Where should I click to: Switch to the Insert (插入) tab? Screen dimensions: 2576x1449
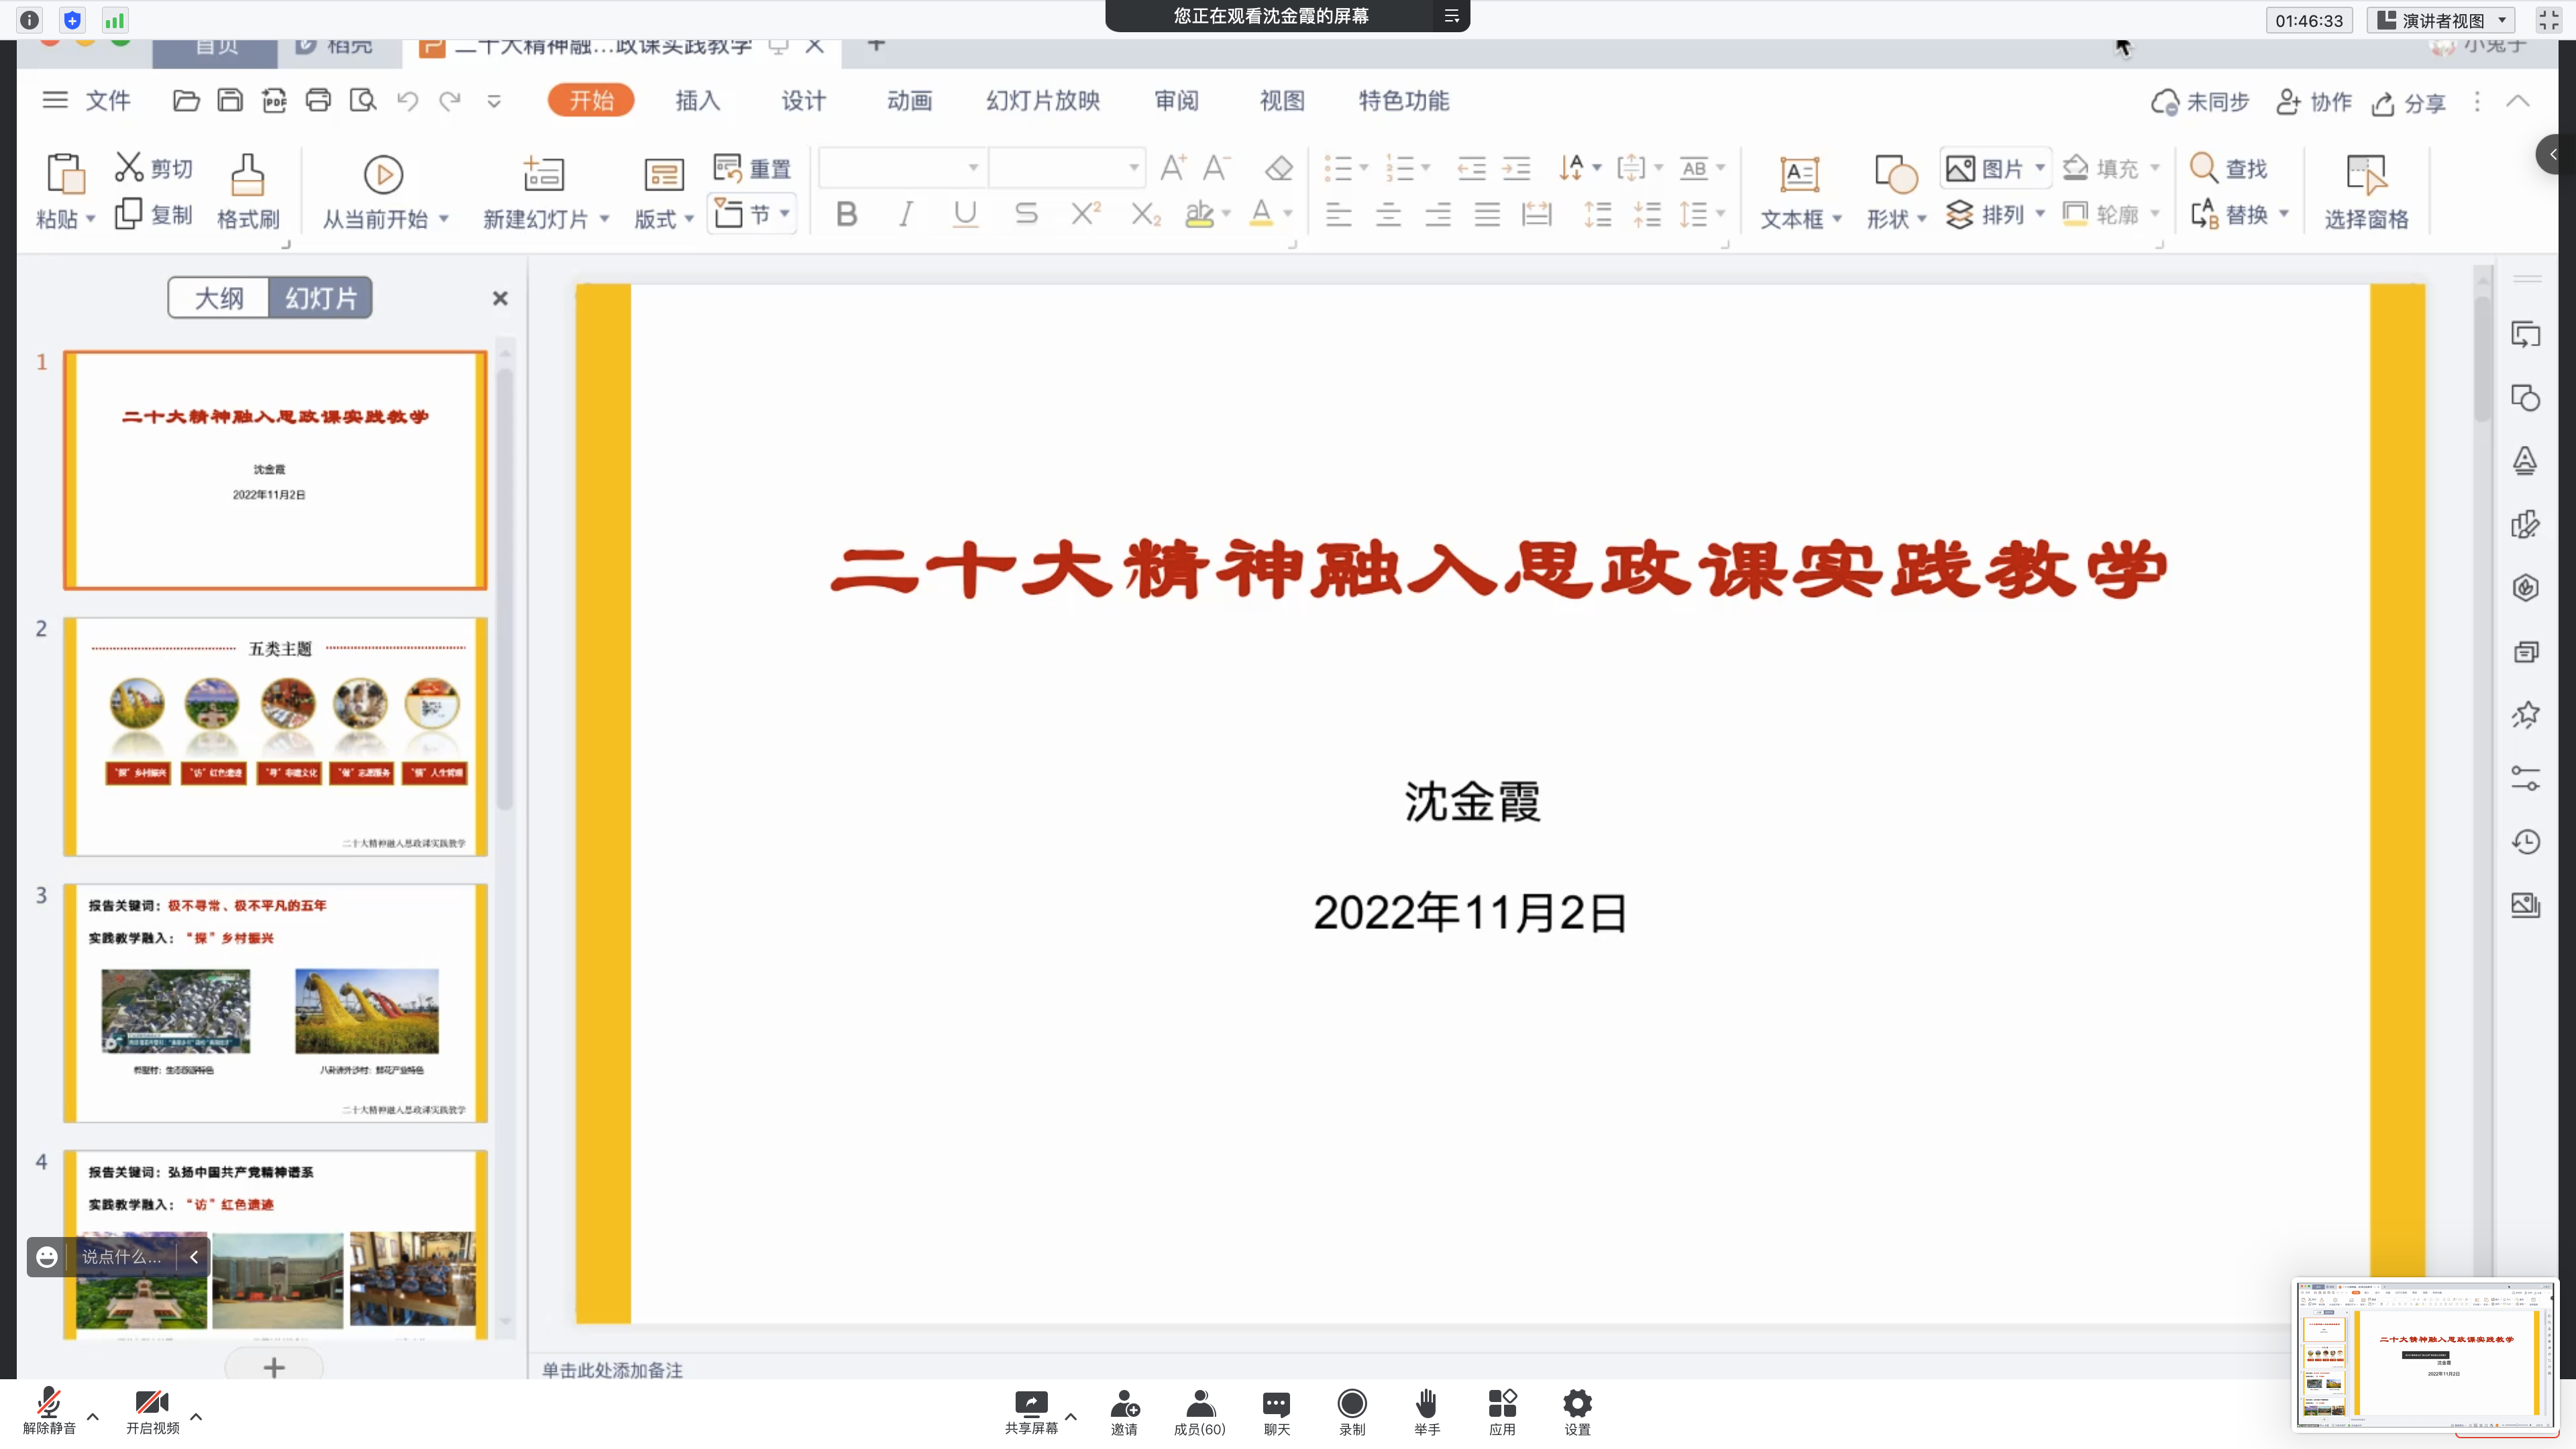pyautogui.click(x=697, y=101)
